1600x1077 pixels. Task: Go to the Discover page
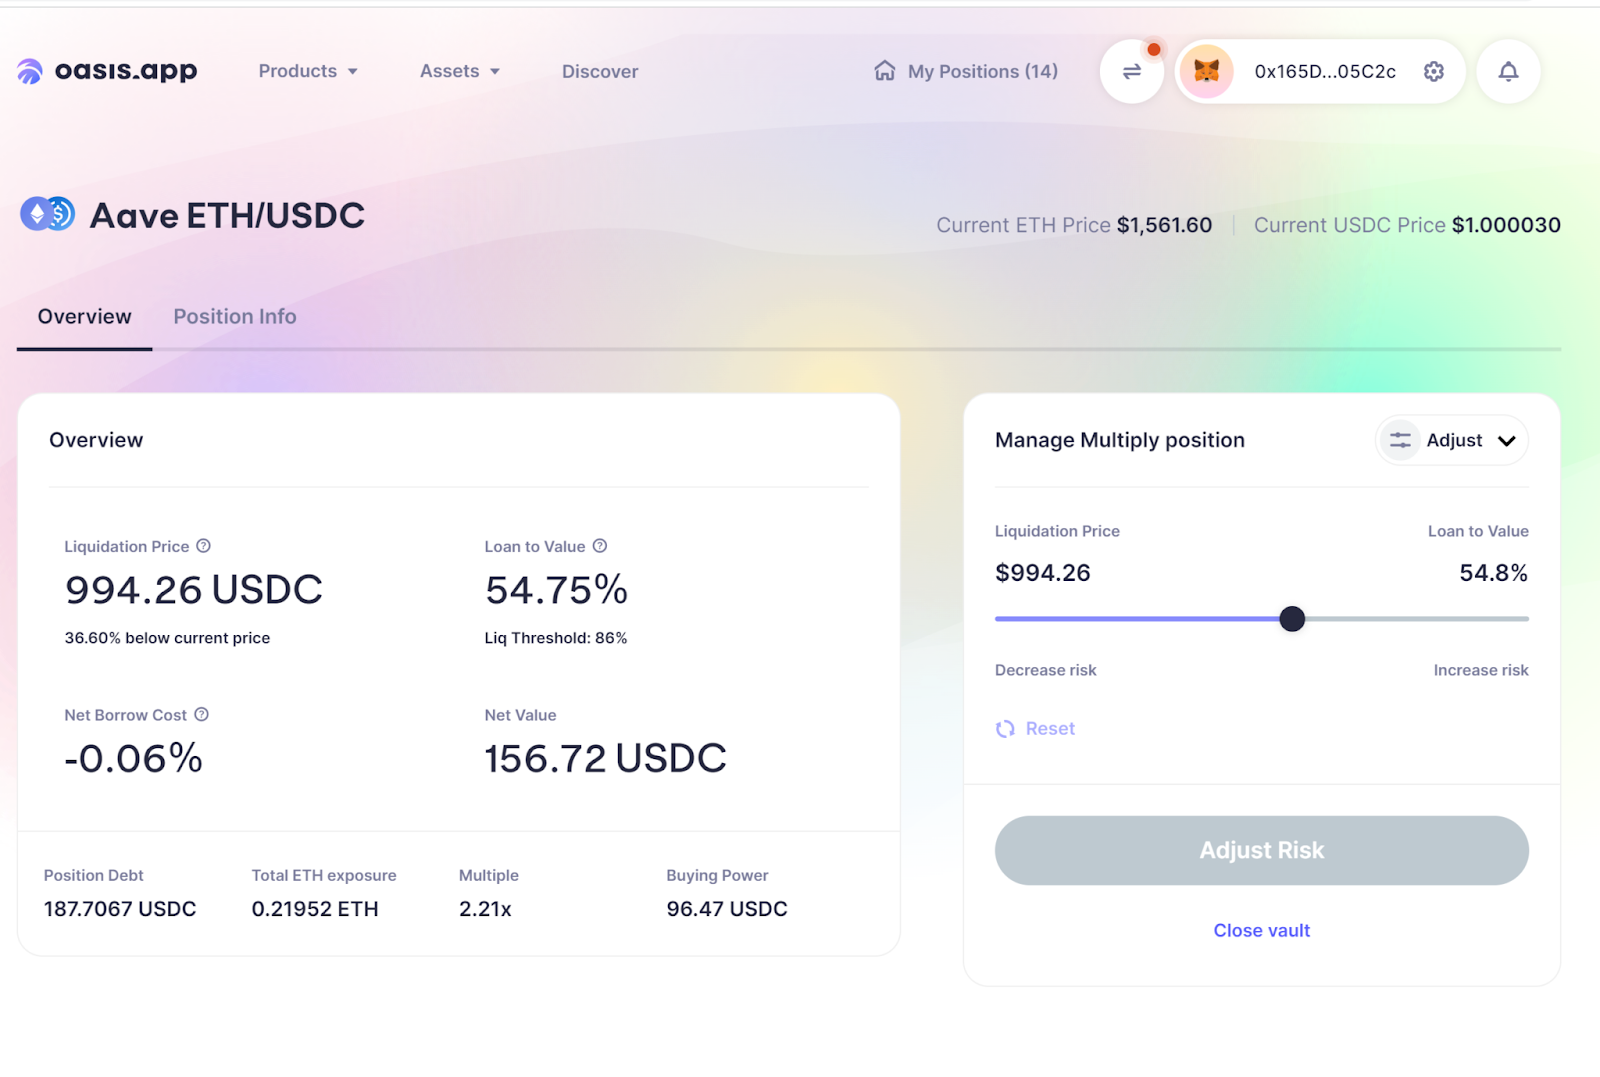[600, 71]
